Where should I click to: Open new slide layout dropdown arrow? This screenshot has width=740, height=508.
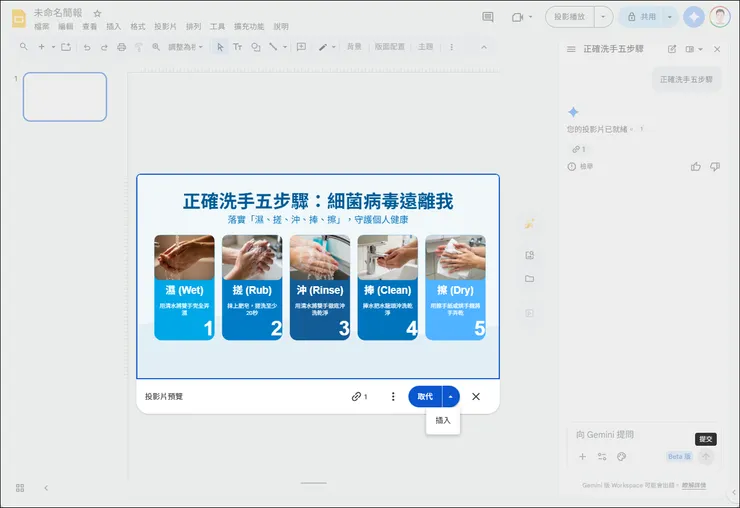click(53, 47)
